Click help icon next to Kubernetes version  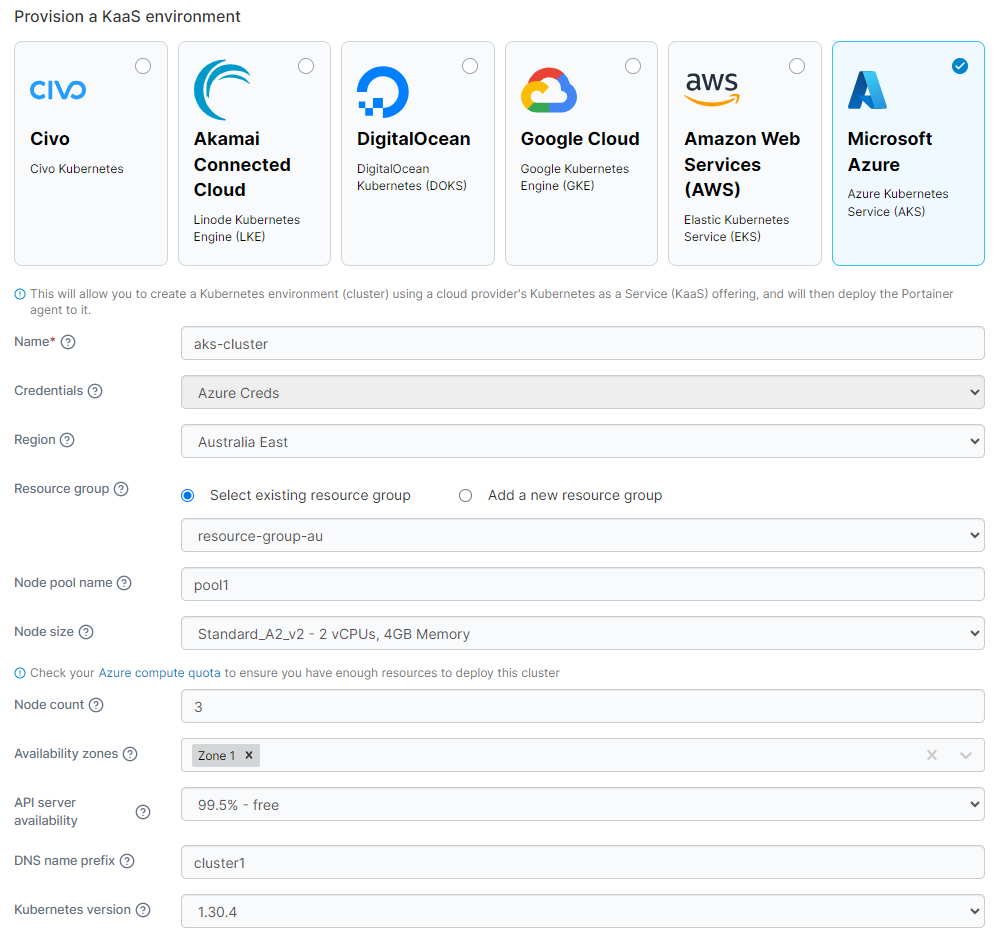(x=143, y=910)
